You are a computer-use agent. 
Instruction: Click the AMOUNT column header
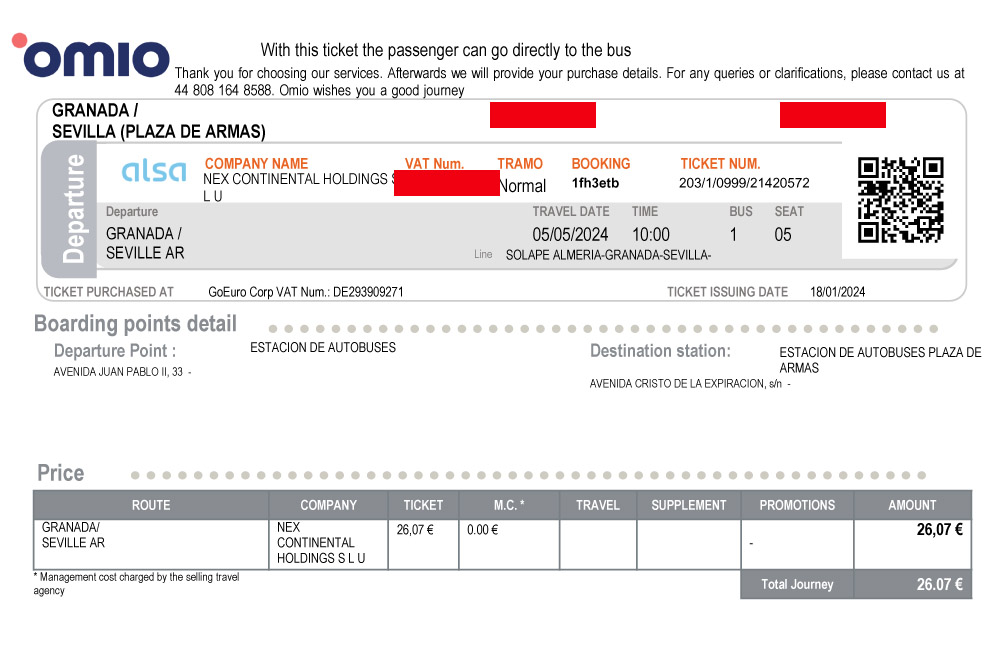coord(912,505)
